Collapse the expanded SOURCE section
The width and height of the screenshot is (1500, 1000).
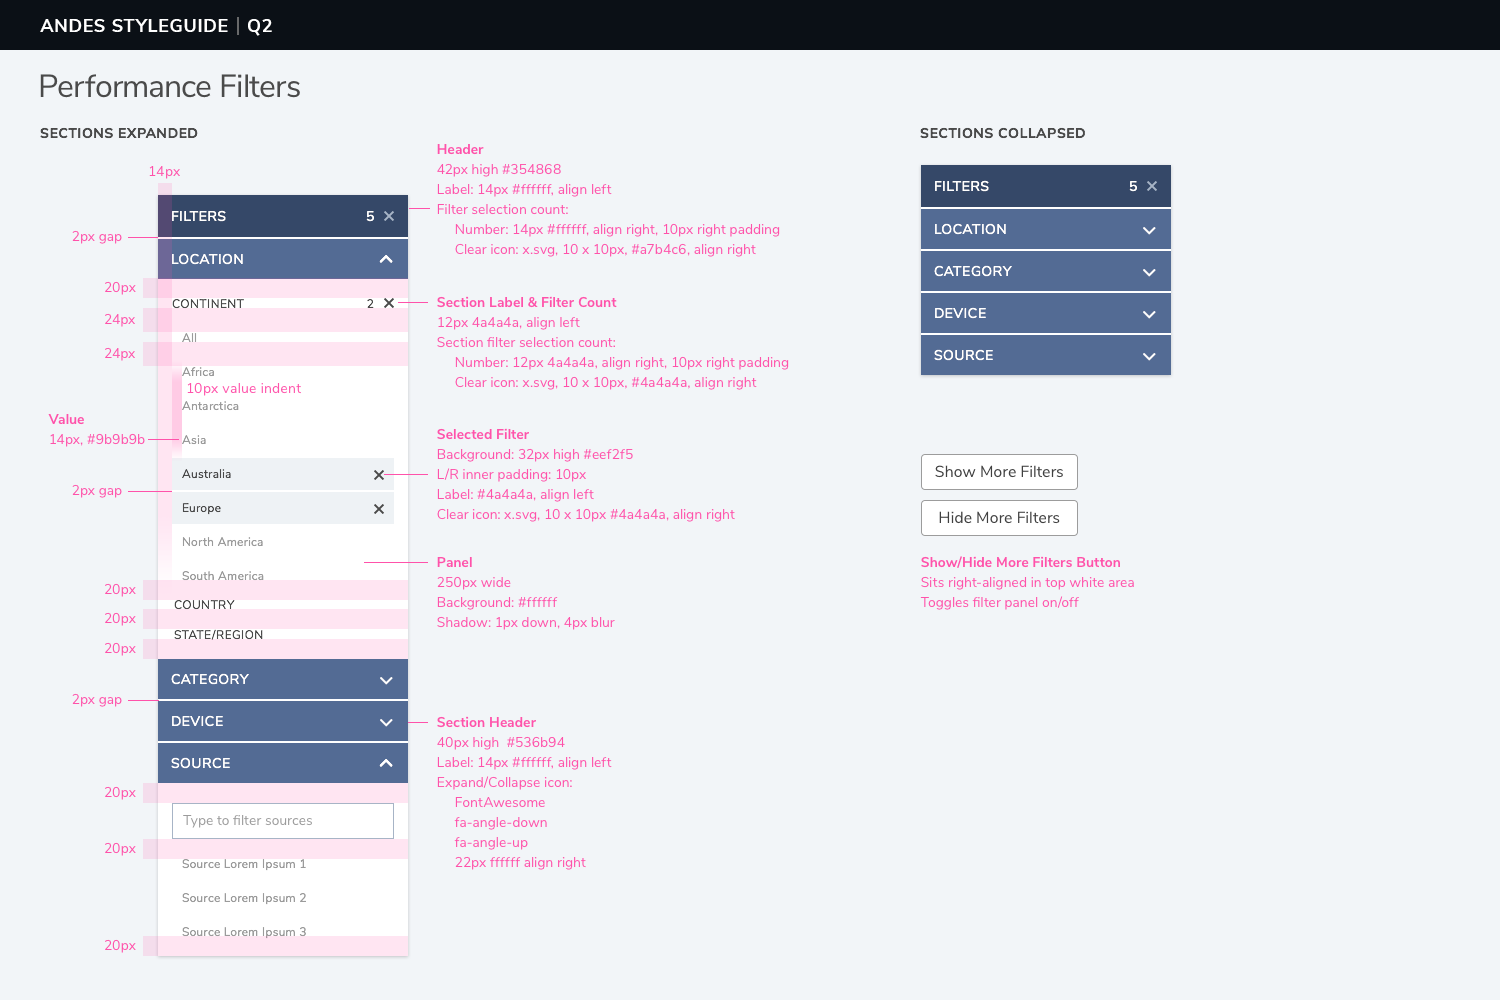pyautogui.click(x=386, y=763)
